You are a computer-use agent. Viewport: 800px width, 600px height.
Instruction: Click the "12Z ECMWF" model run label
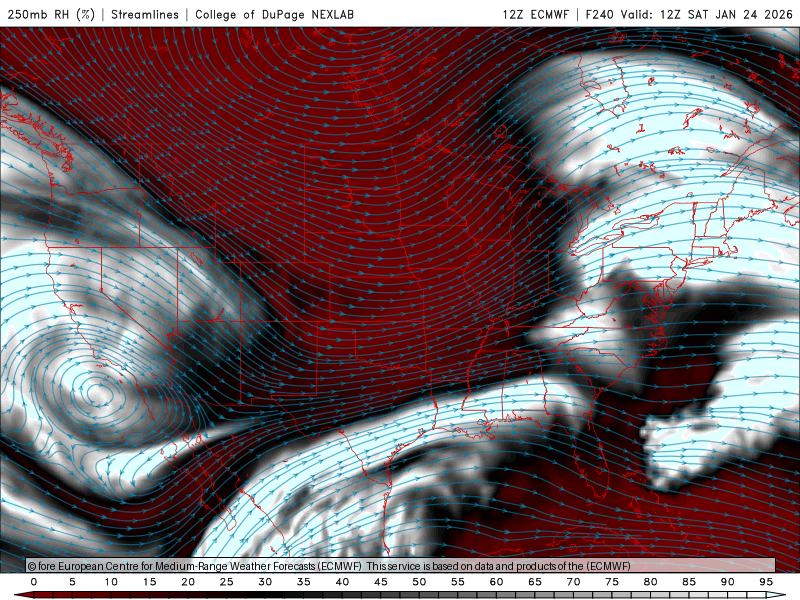tap(536, 15)
